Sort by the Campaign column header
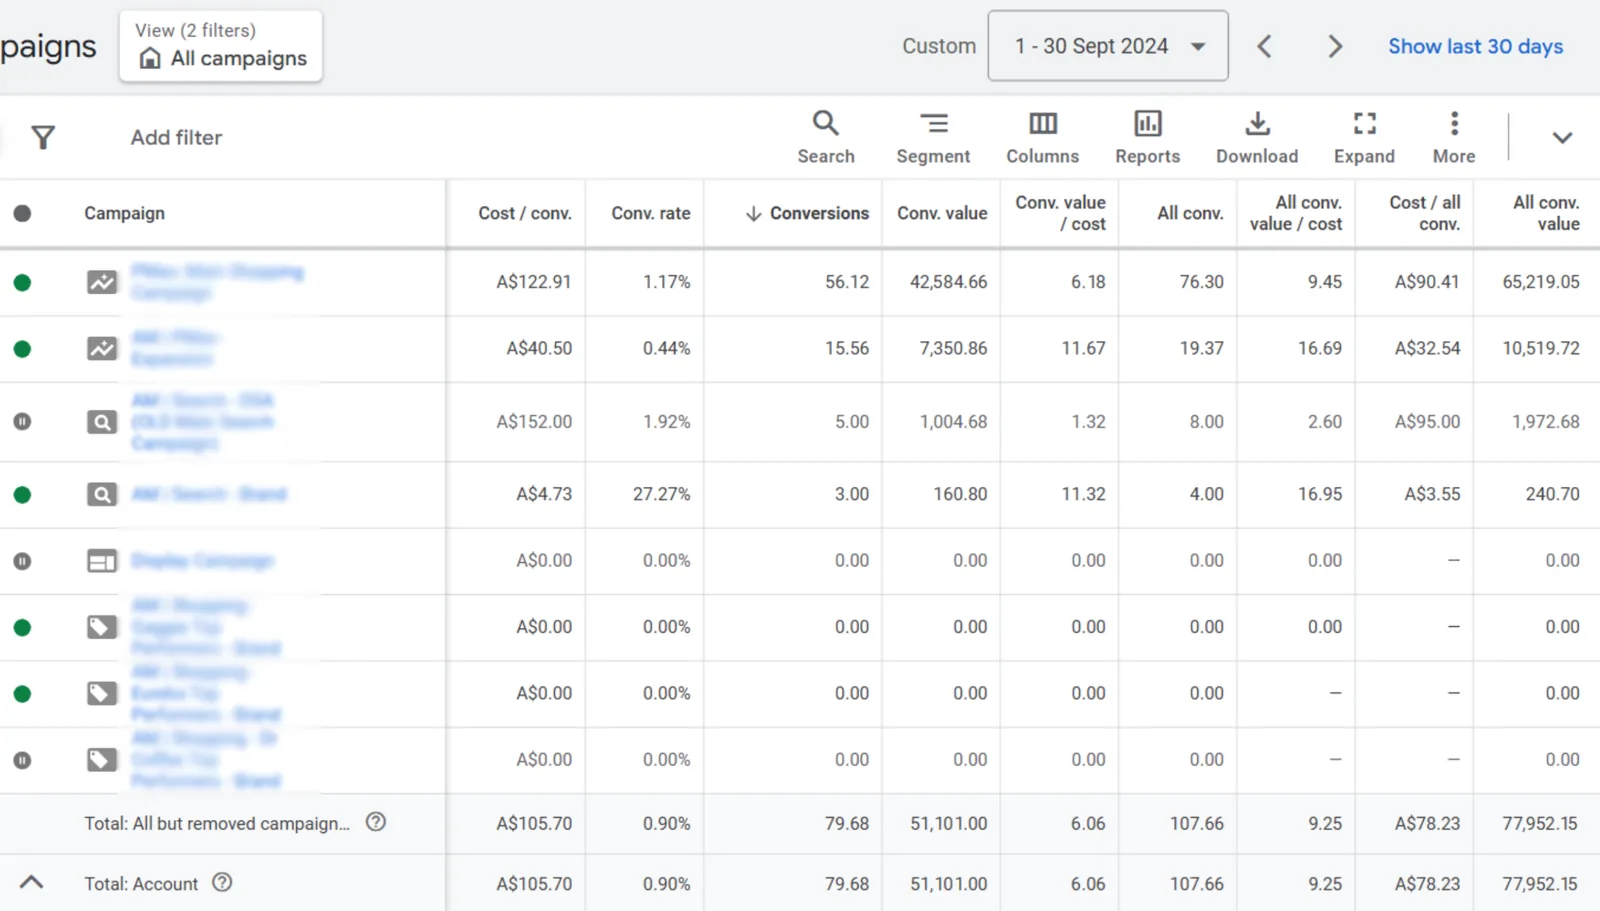 click(x=124, y=213)
